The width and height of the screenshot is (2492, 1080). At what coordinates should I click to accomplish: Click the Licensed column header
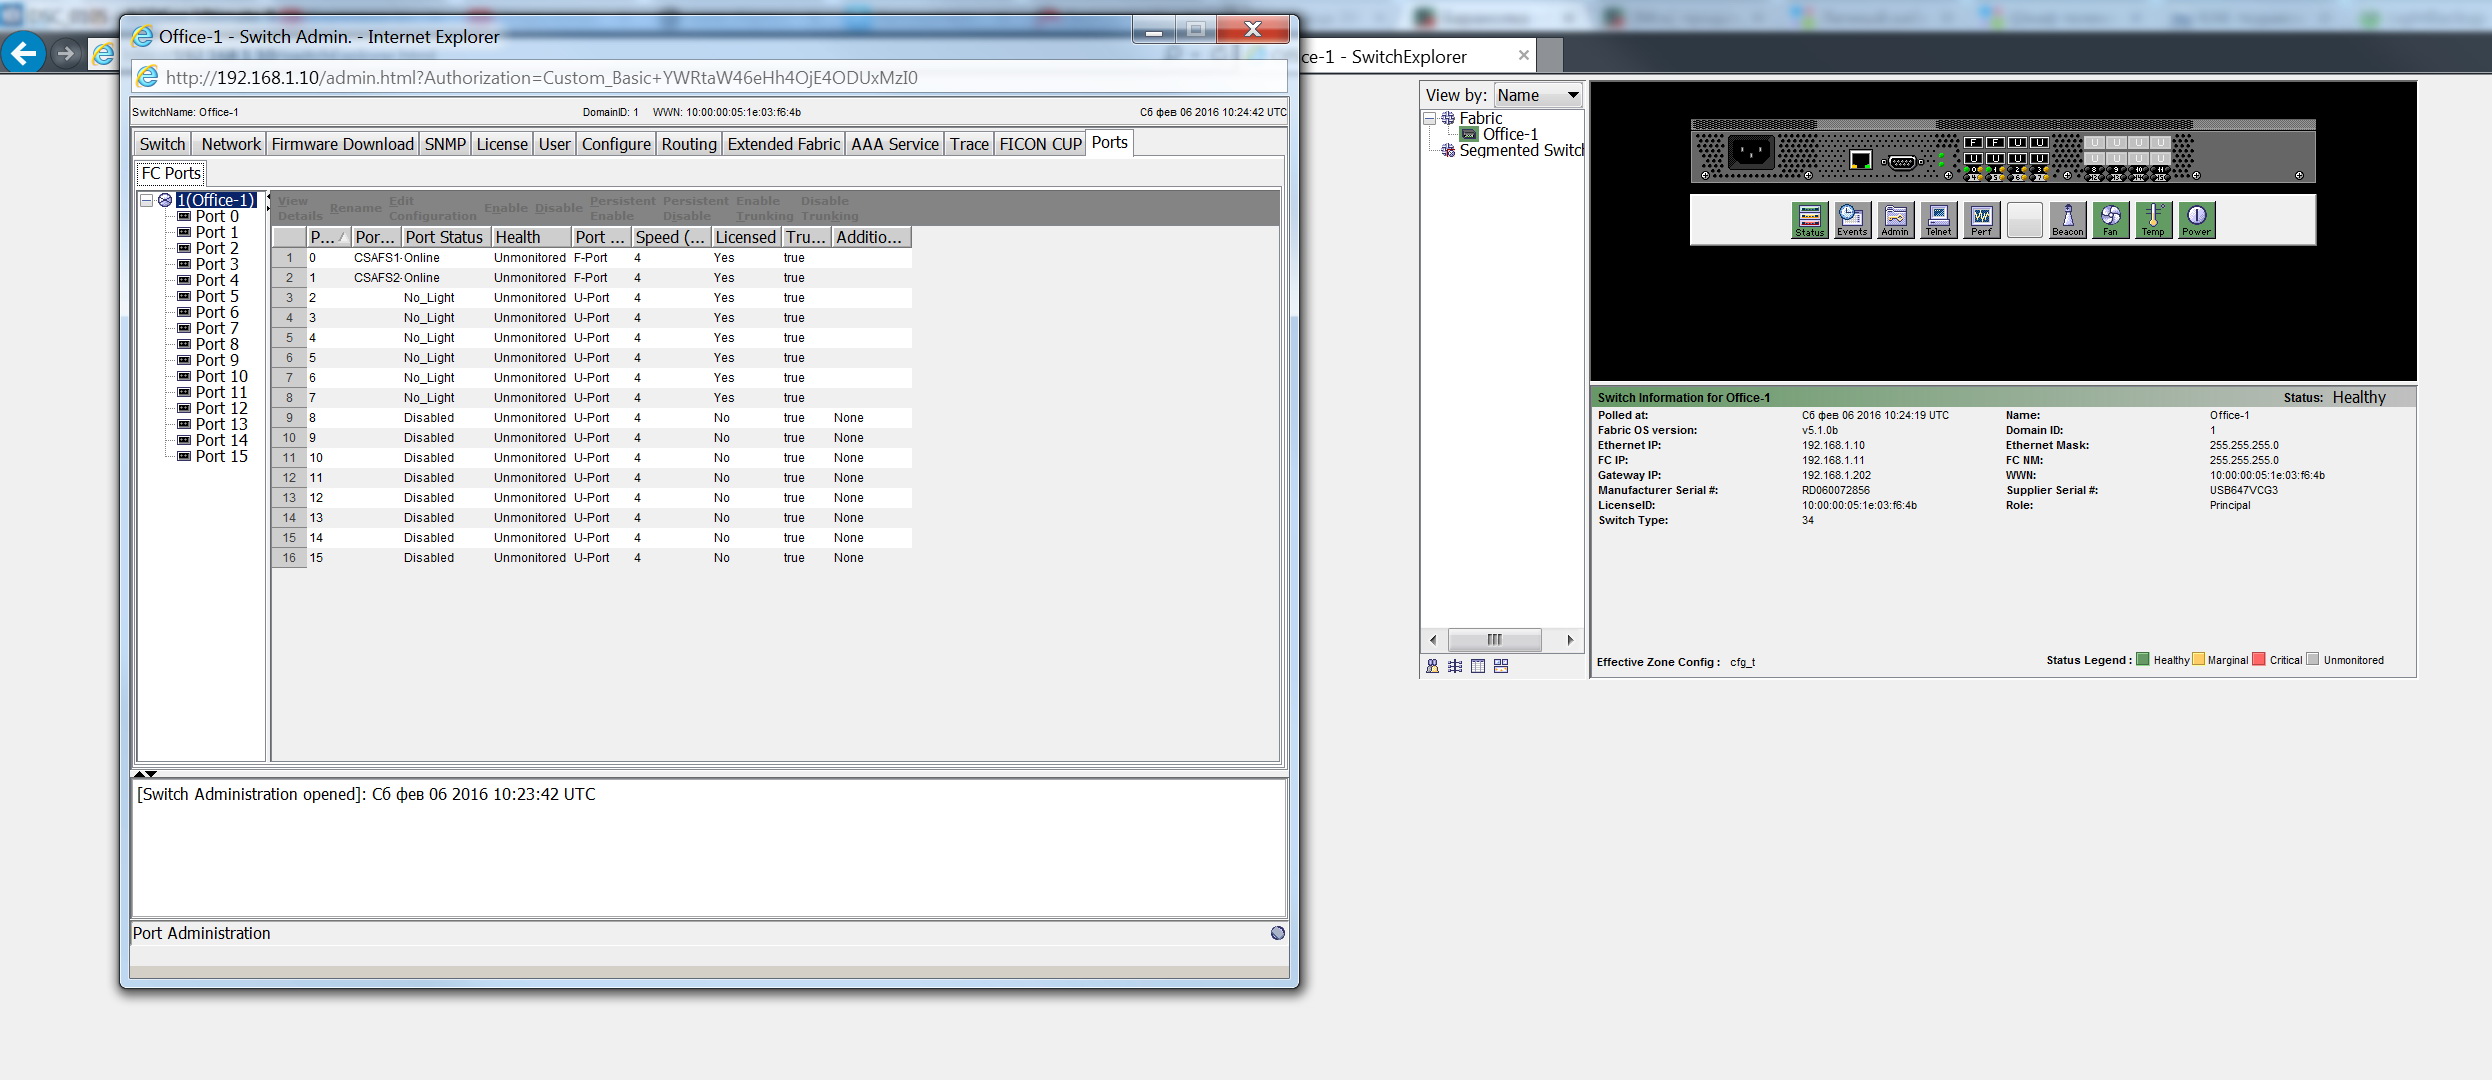(746, 237)
